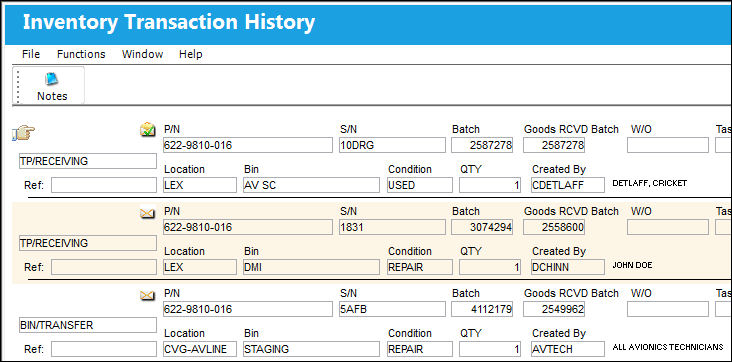Click S/N field containing 5AFB
732x362 pixels.
pyautogui.click(x=393, y=309)
